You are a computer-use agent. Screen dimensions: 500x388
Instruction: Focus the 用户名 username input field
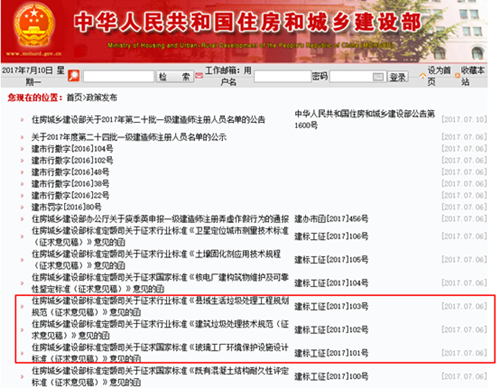tap(283, 77)
